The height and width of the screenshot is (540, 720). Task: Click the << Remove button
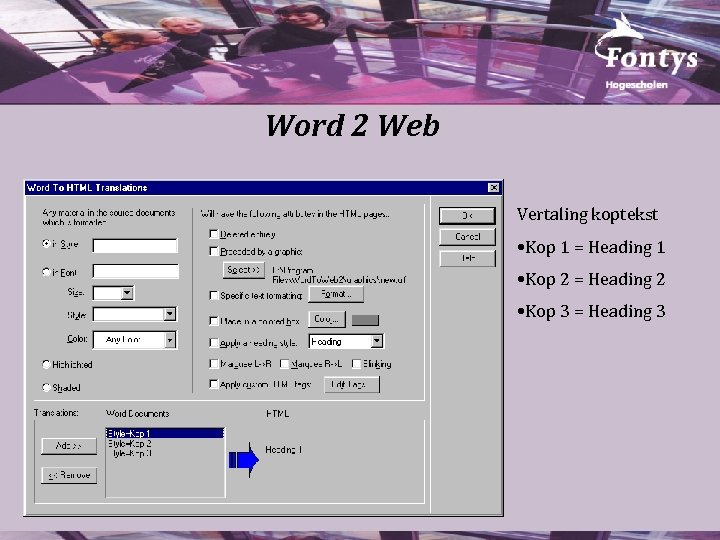[69, 475]
